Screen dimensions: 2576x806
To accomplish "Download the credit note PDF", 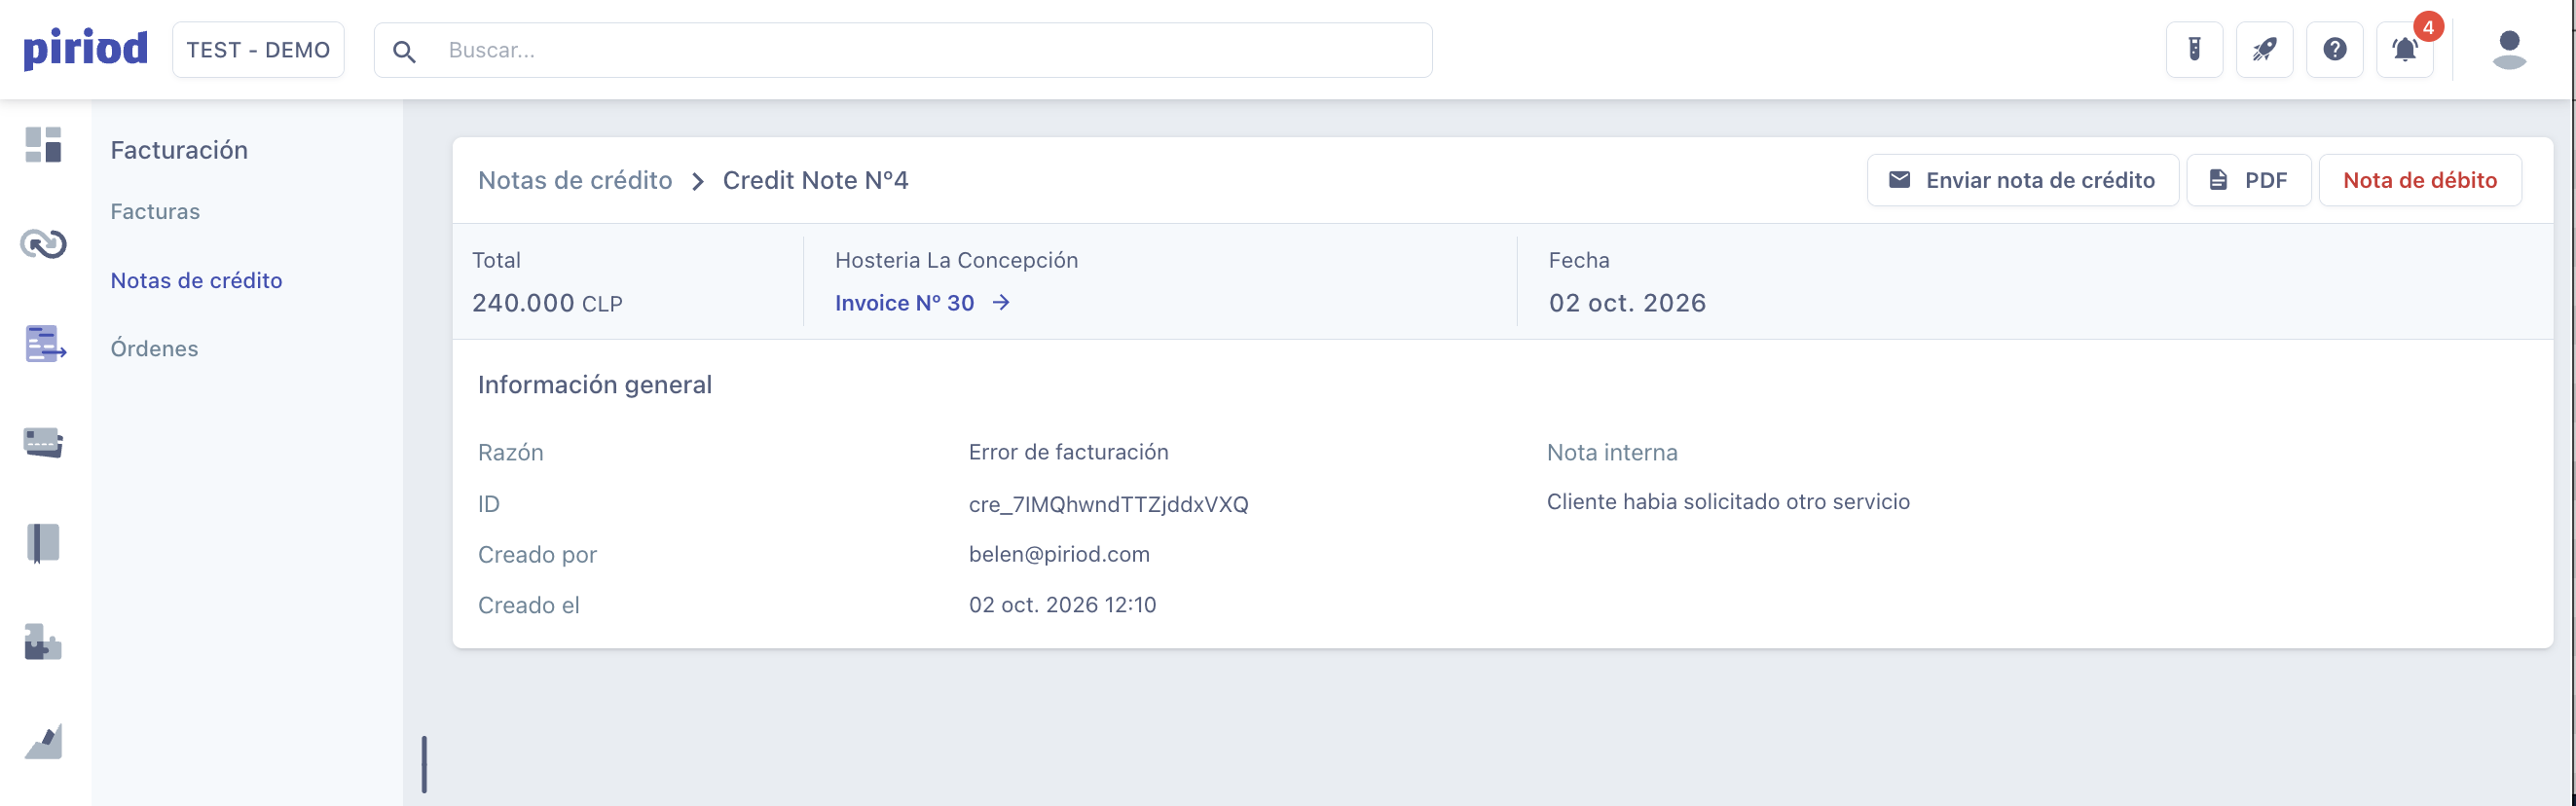I will [2248, 180].
